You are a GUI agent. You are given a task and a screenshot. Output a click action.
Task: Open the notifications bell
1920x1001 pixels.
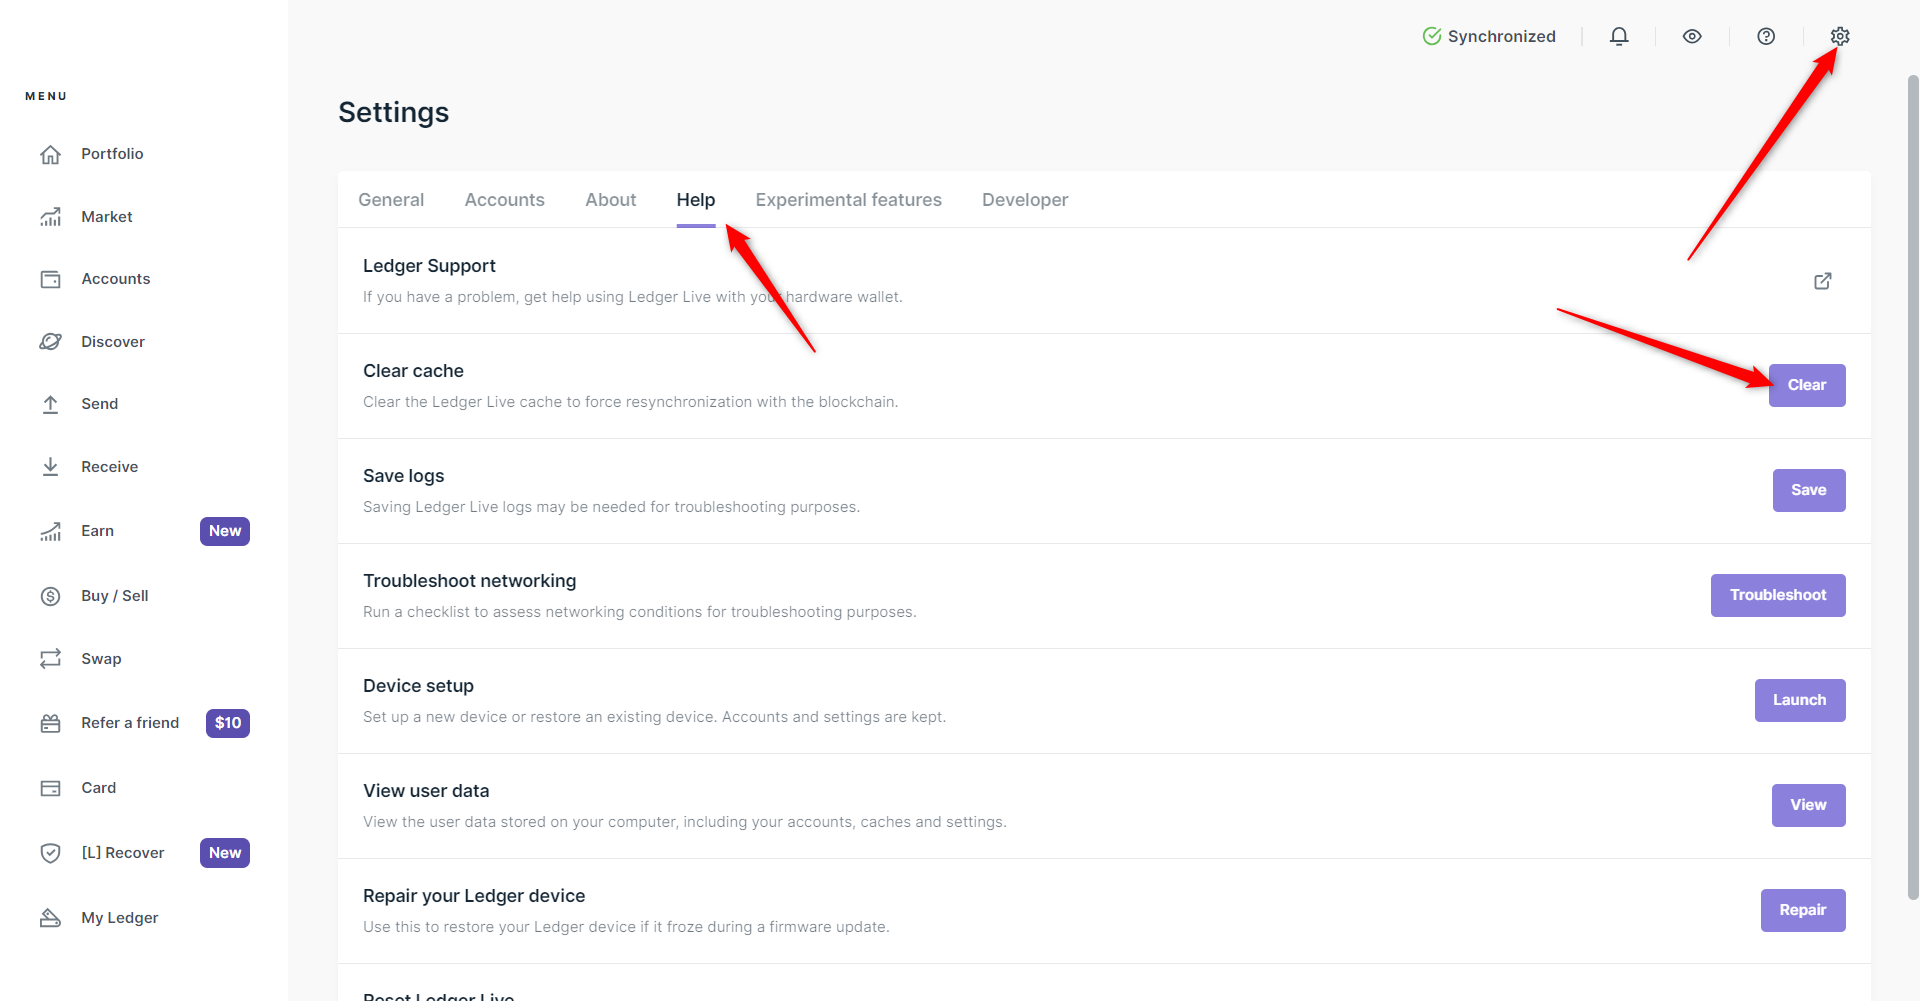1618,36
